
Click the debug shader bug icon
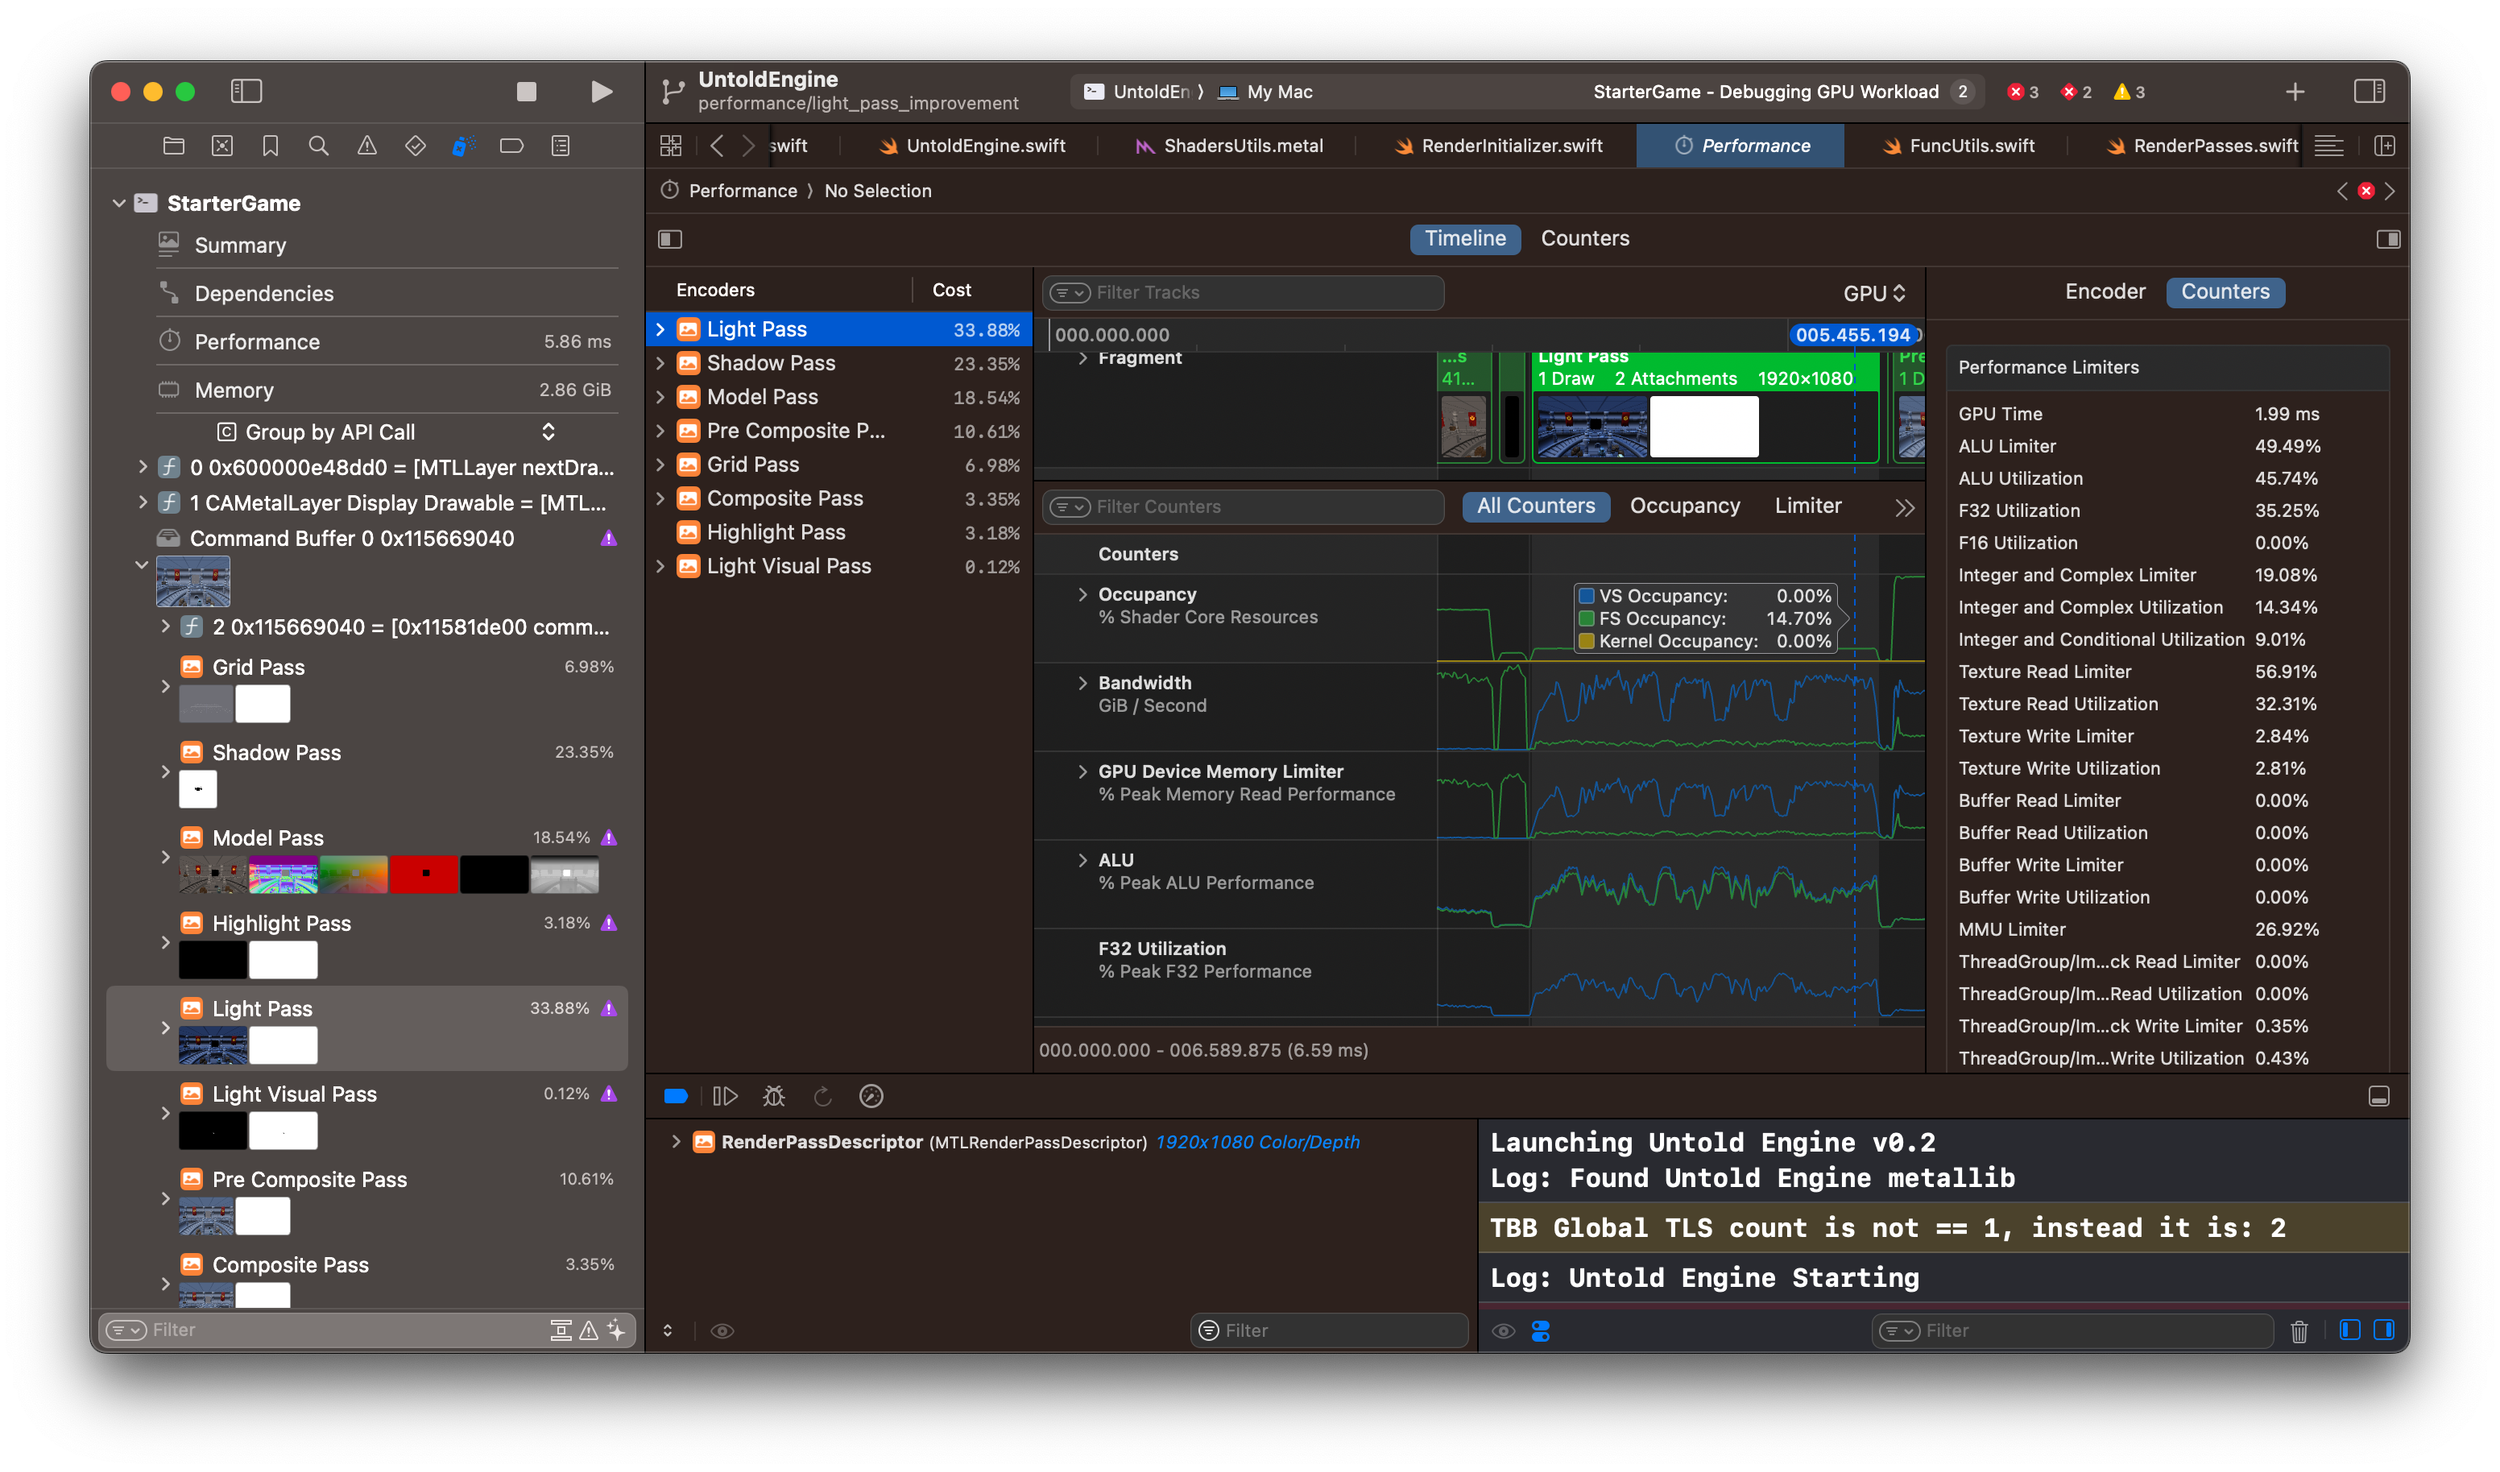pos(774,1096)
